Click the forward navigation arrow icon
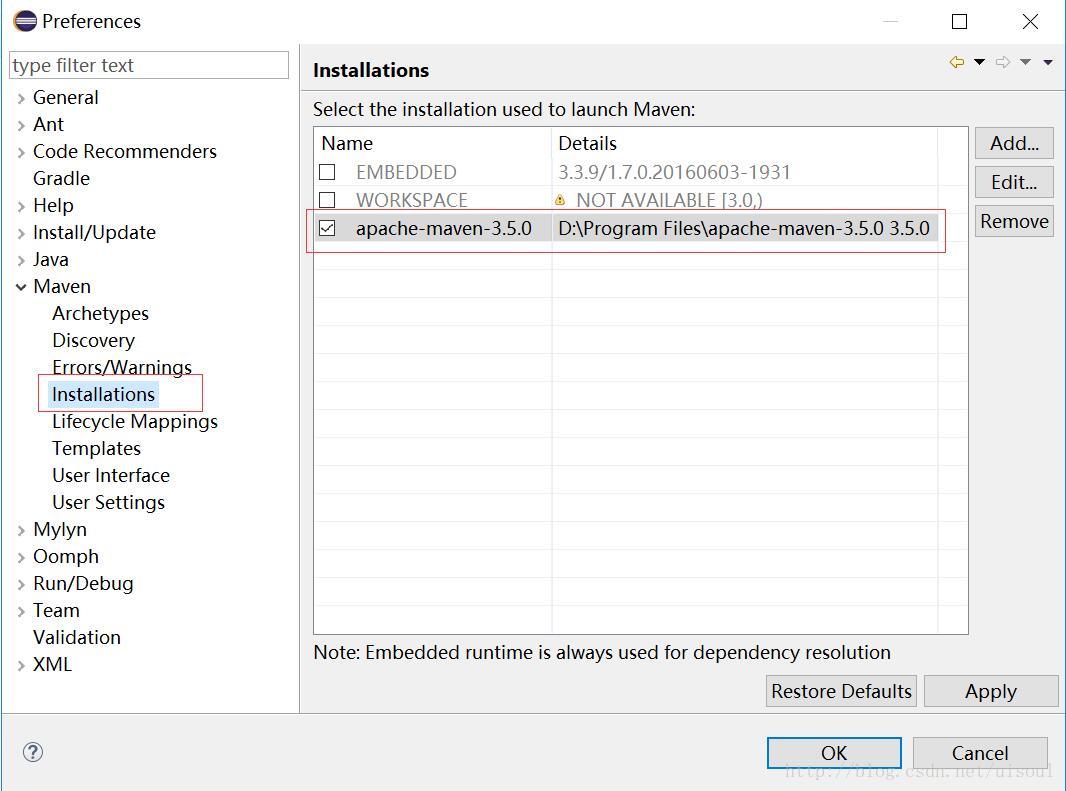Screen dimensions: 1066x791 point(1003,62)
